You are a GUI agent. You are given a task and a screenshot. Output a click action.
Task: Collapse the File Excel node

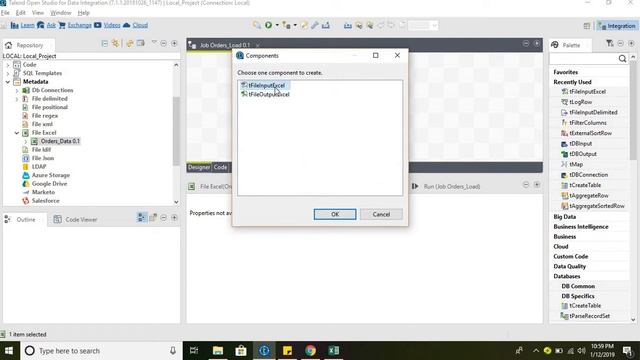point(17,133)
